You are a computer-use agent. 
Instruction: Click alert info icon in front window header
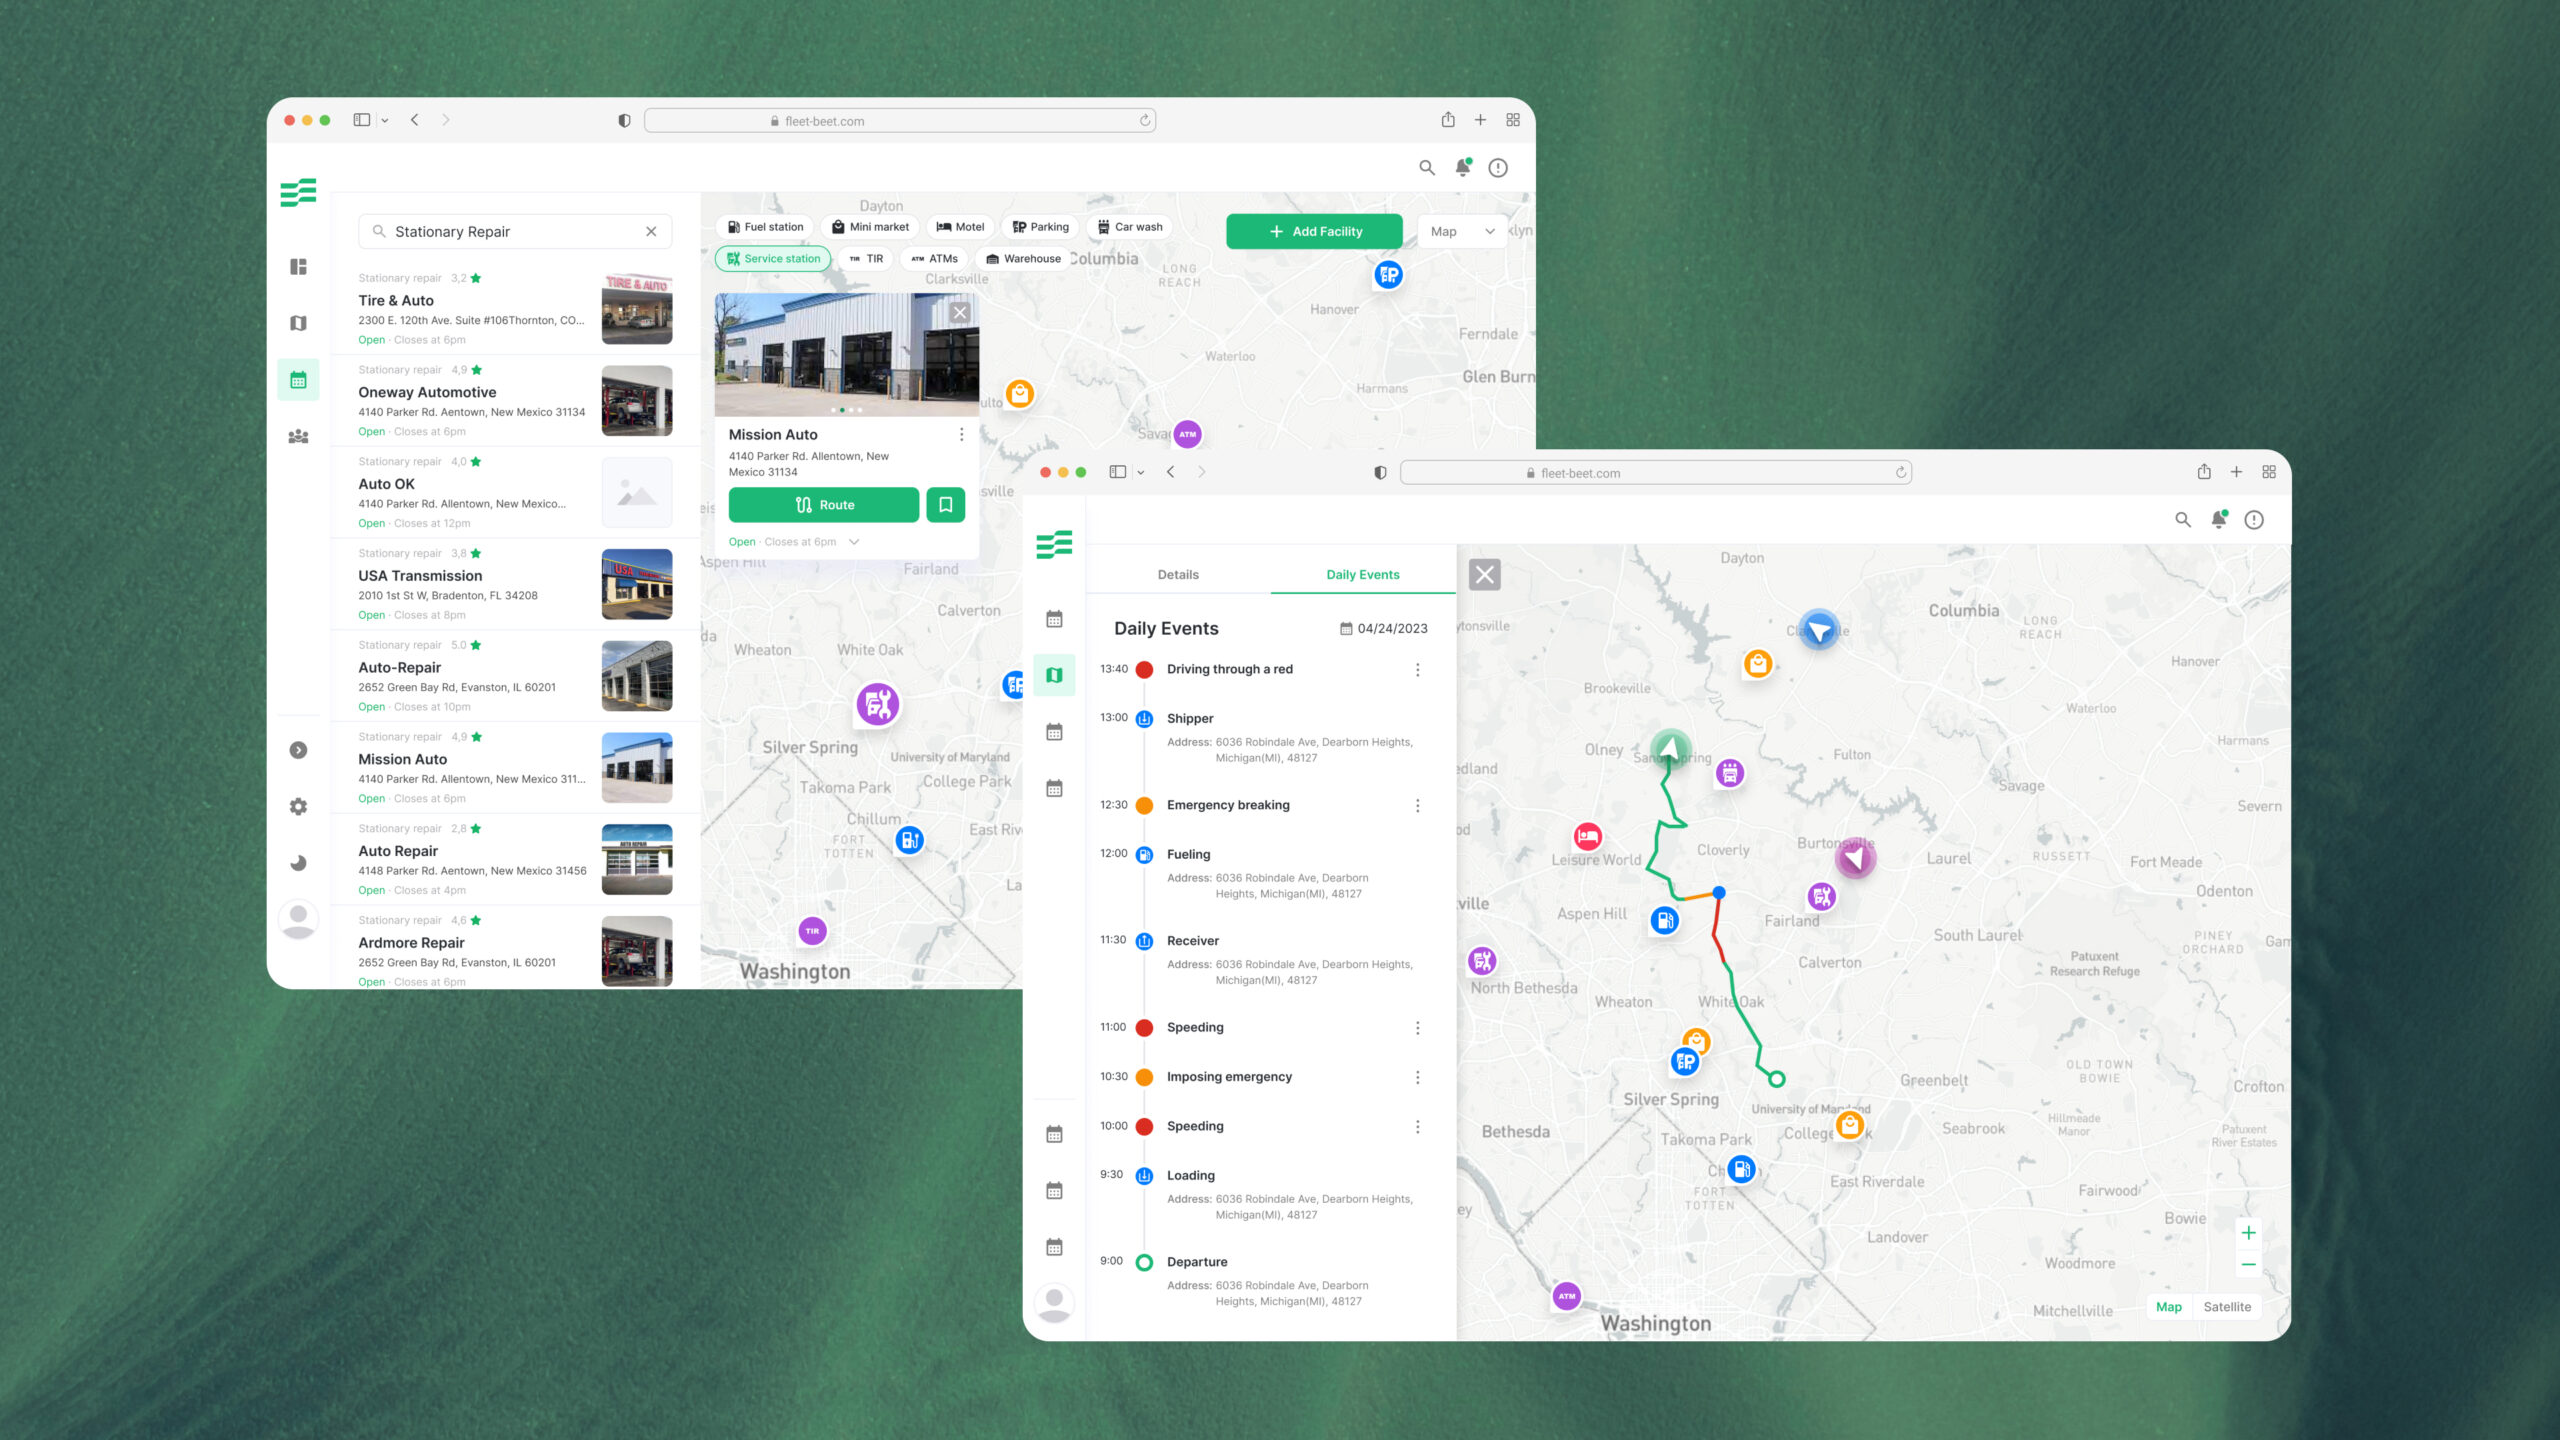pyautogui.click(x=2254, y=520)
